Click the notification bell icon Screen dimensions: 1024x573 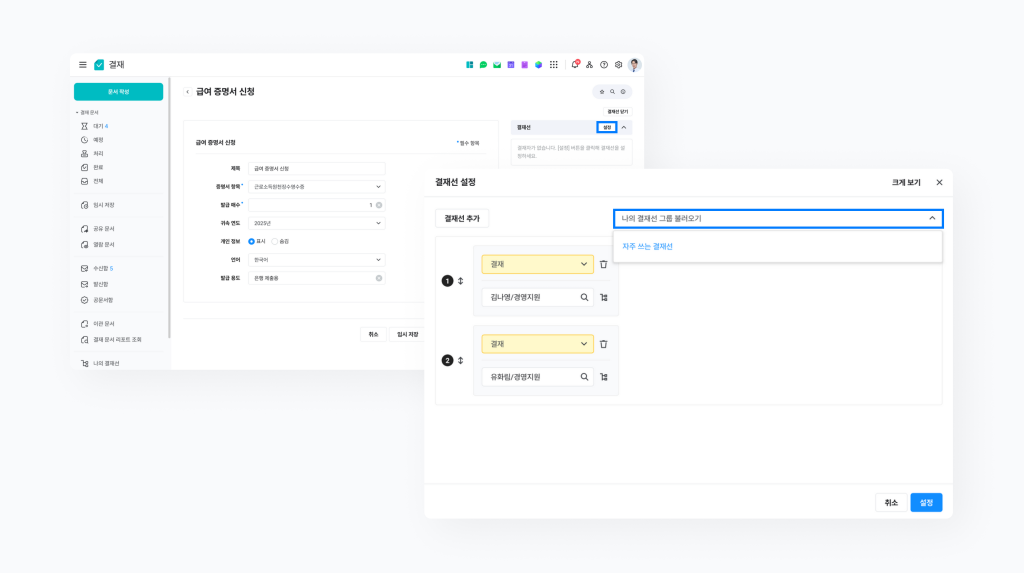coord(575,65)
